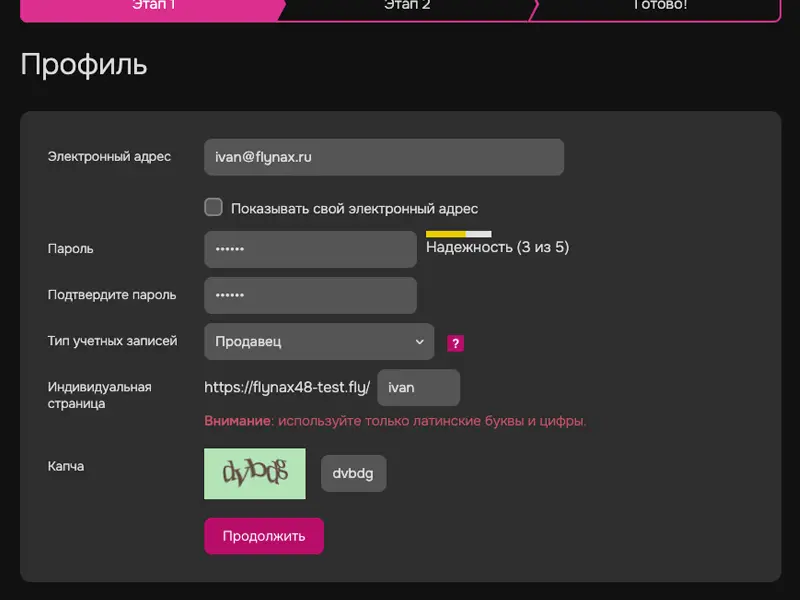The image size is (800, 600).
Task: Focus the email field containing ivan@flynax.ru
Action: pyautogui.click(x=384, y=157)
